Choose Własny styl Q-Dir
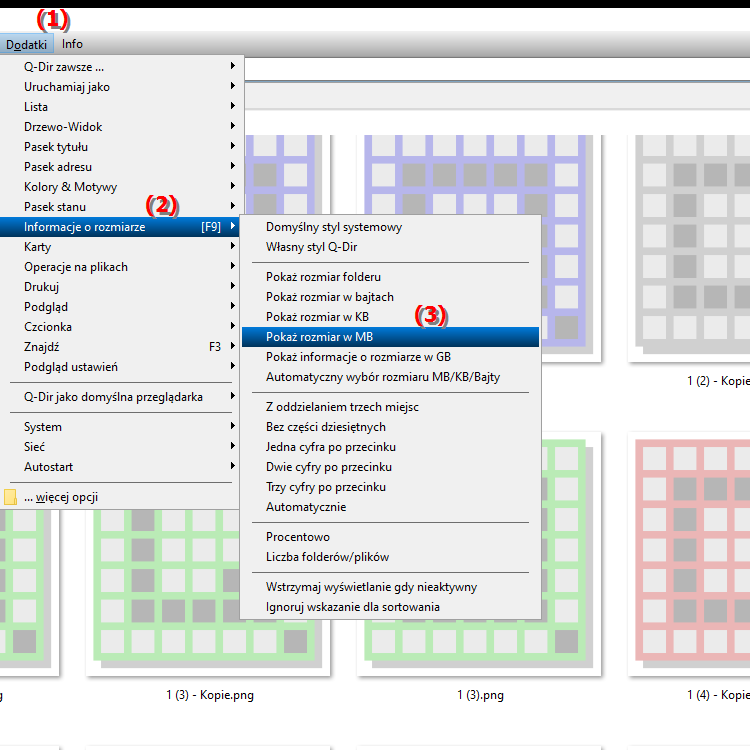Image resolution: width=750 pixels, height=750 pixels. coord(390,247)
